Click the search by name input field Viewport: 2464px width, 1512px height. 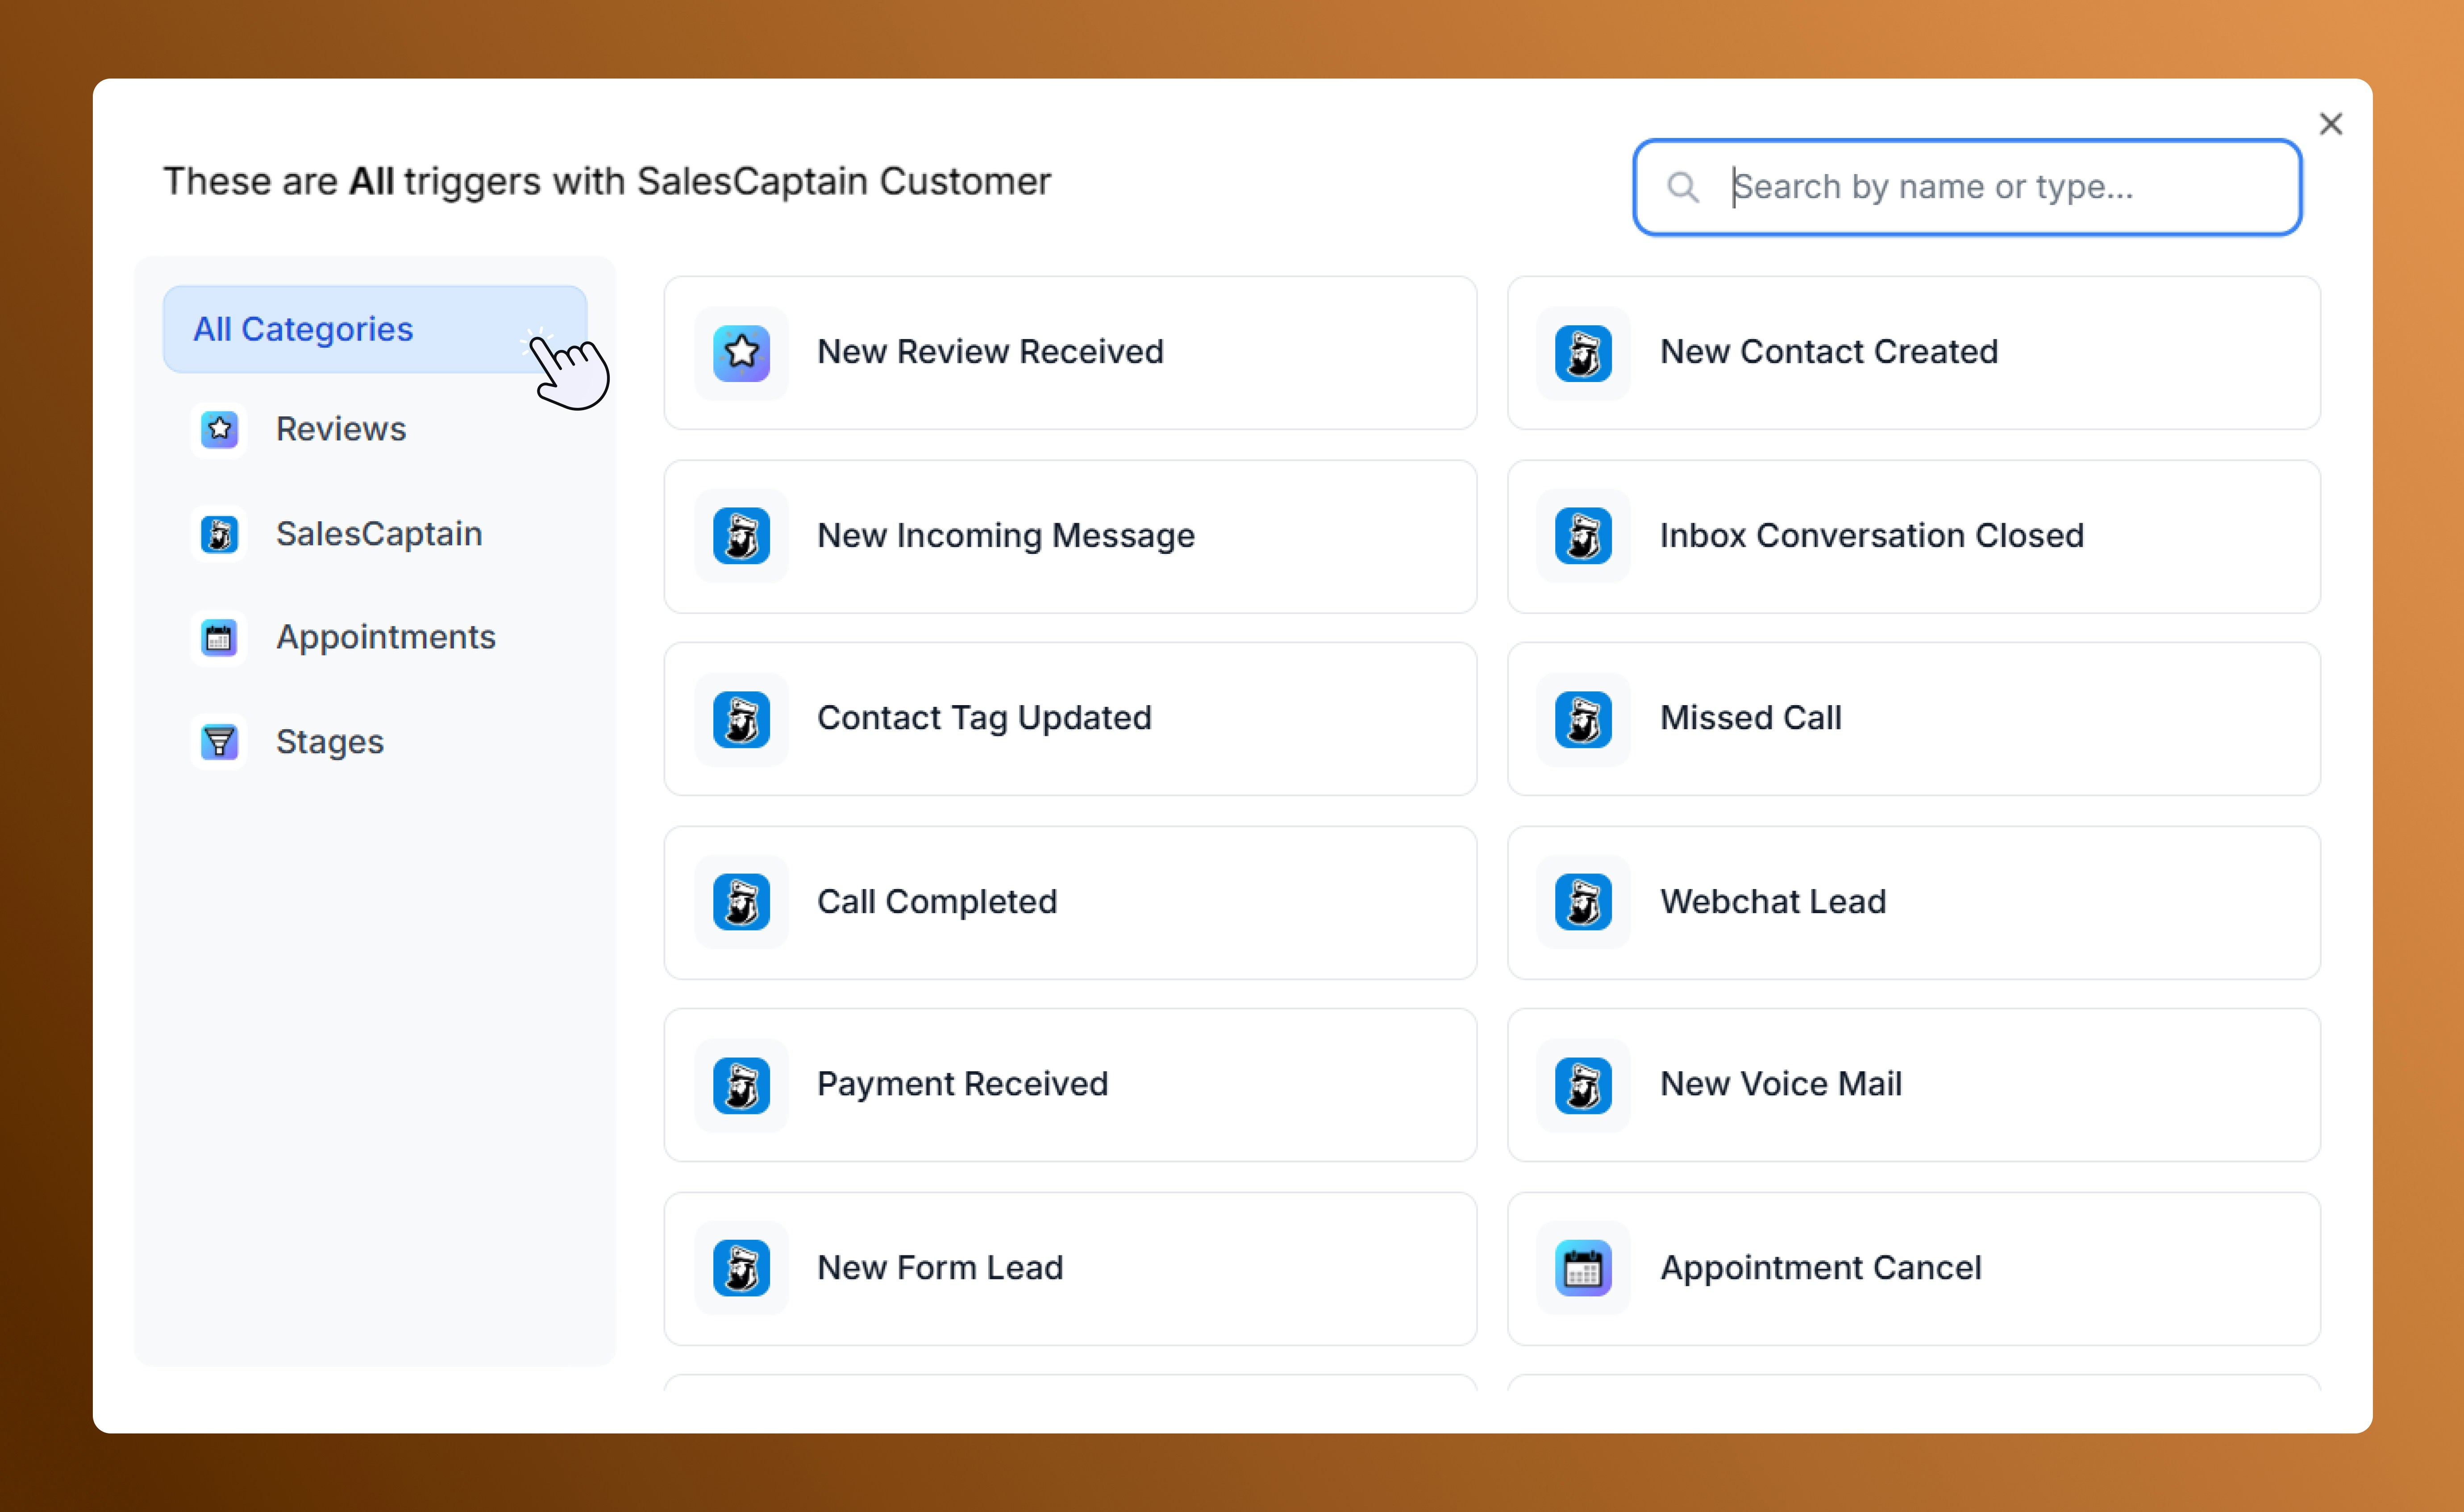pyautogui.click(x=1966, y=187)
